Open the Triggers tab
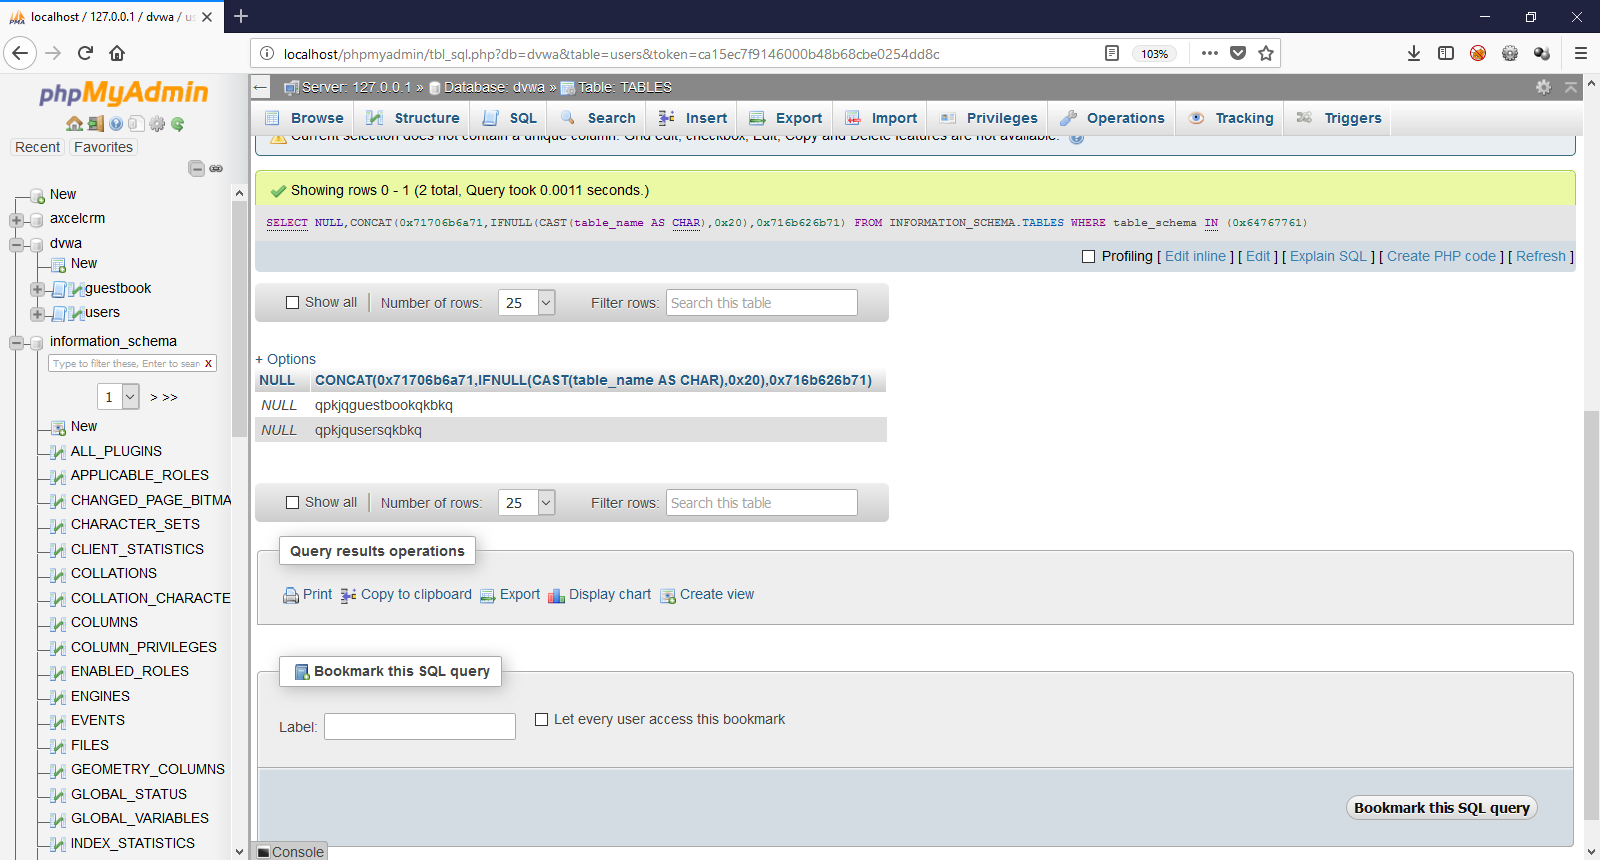The image size is (1600, 860). coord(1338,118)
